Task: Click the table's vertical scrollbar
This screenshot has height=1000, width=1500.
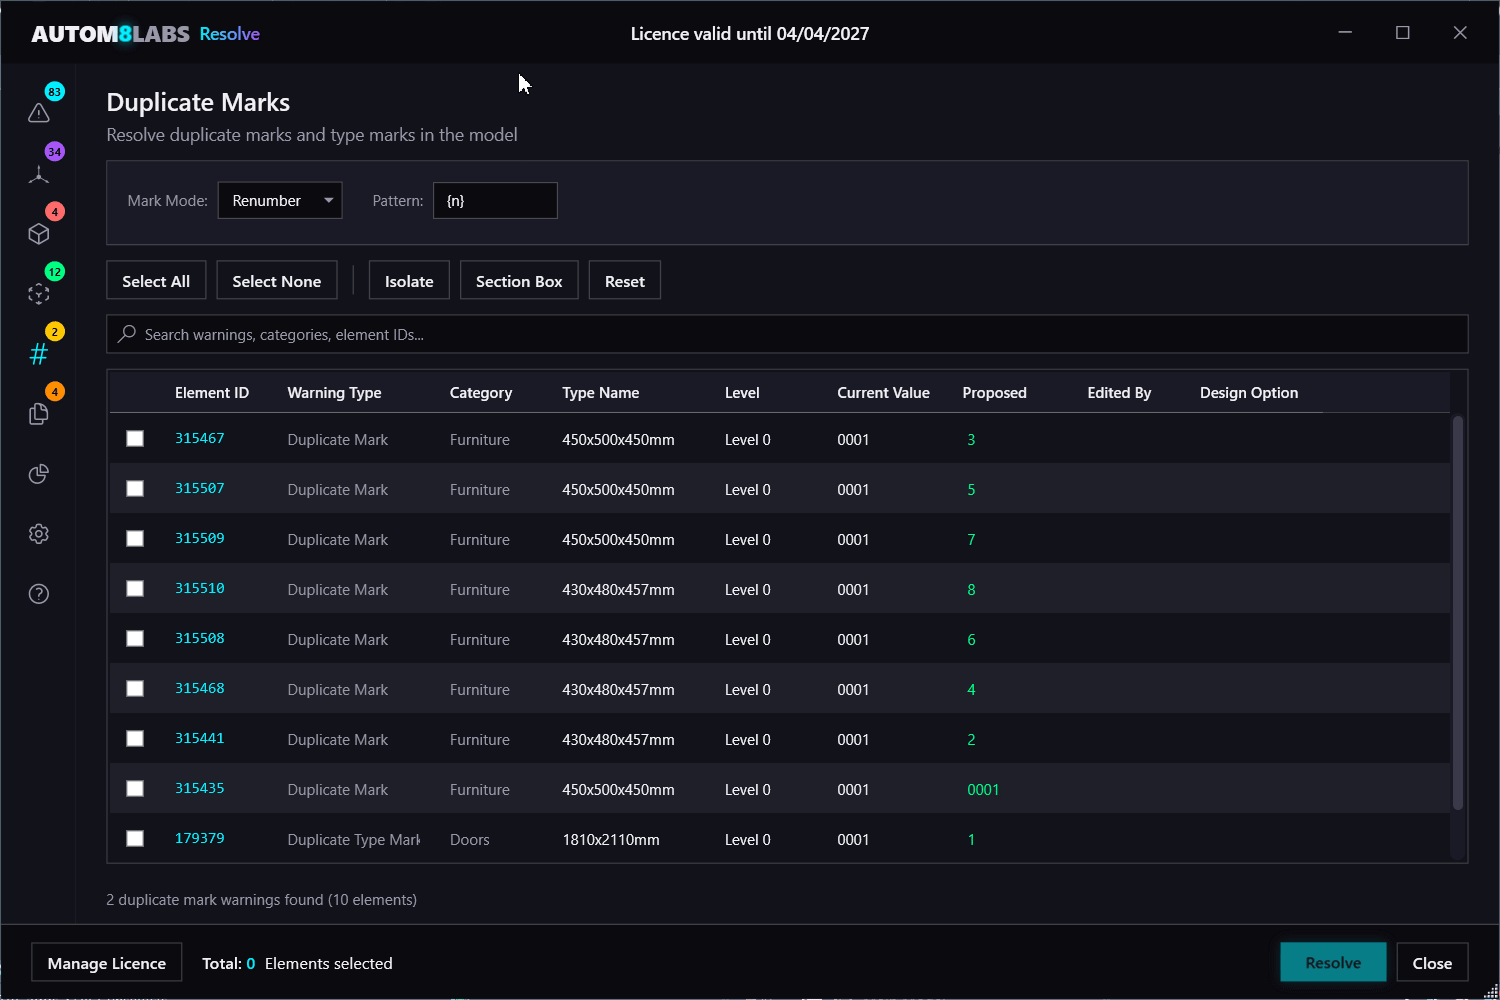Action: point(1457,612)
